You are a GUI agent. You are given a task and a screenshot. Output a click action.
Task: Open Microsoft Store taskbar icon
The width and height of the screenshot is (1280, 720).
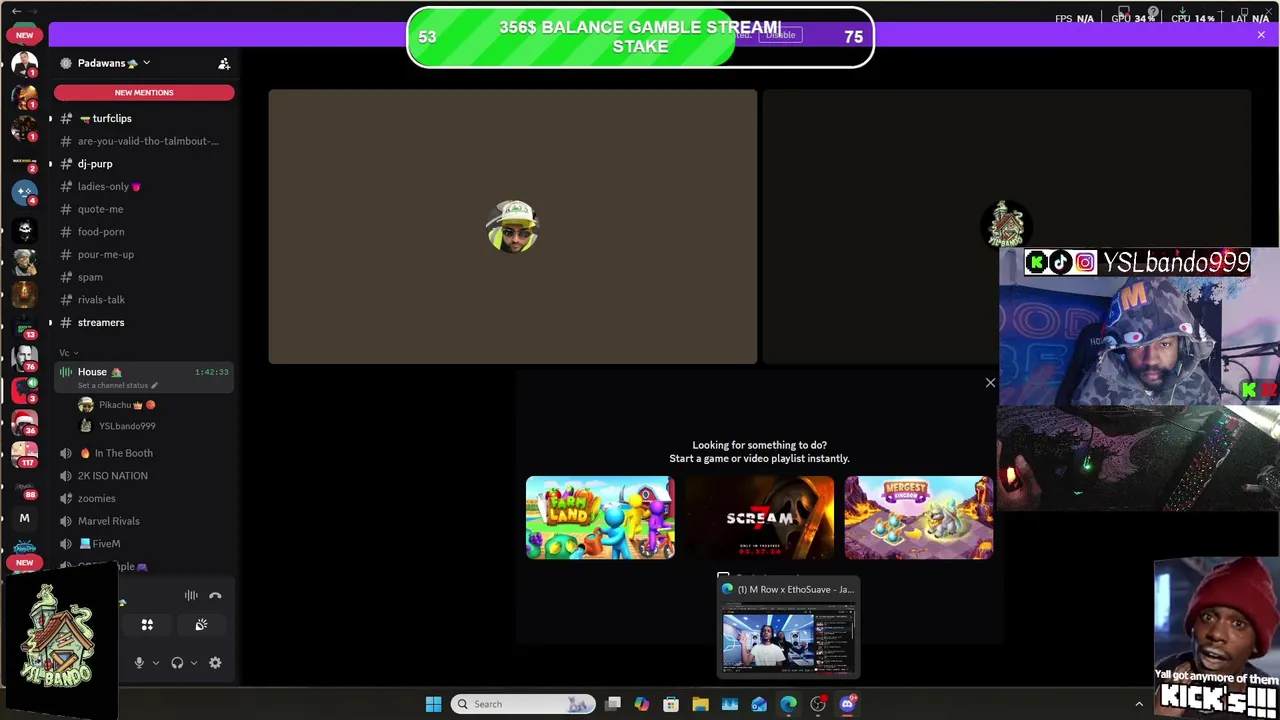(x=671, y=704)
